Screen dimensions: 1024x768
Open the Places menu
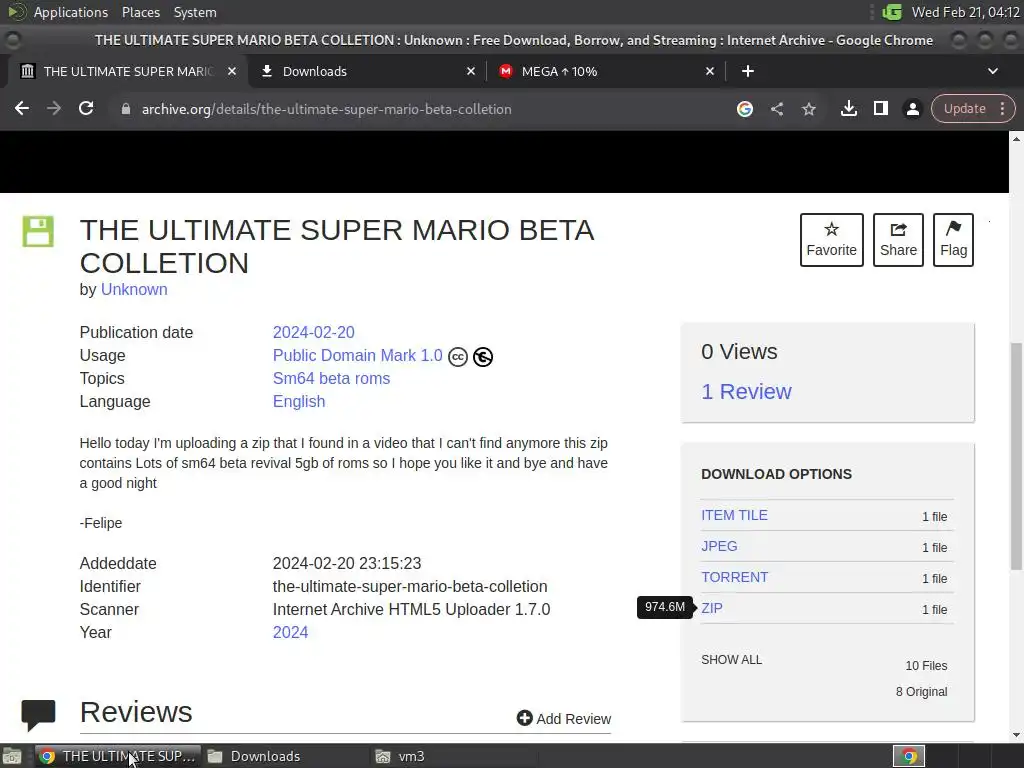point(140,12)
